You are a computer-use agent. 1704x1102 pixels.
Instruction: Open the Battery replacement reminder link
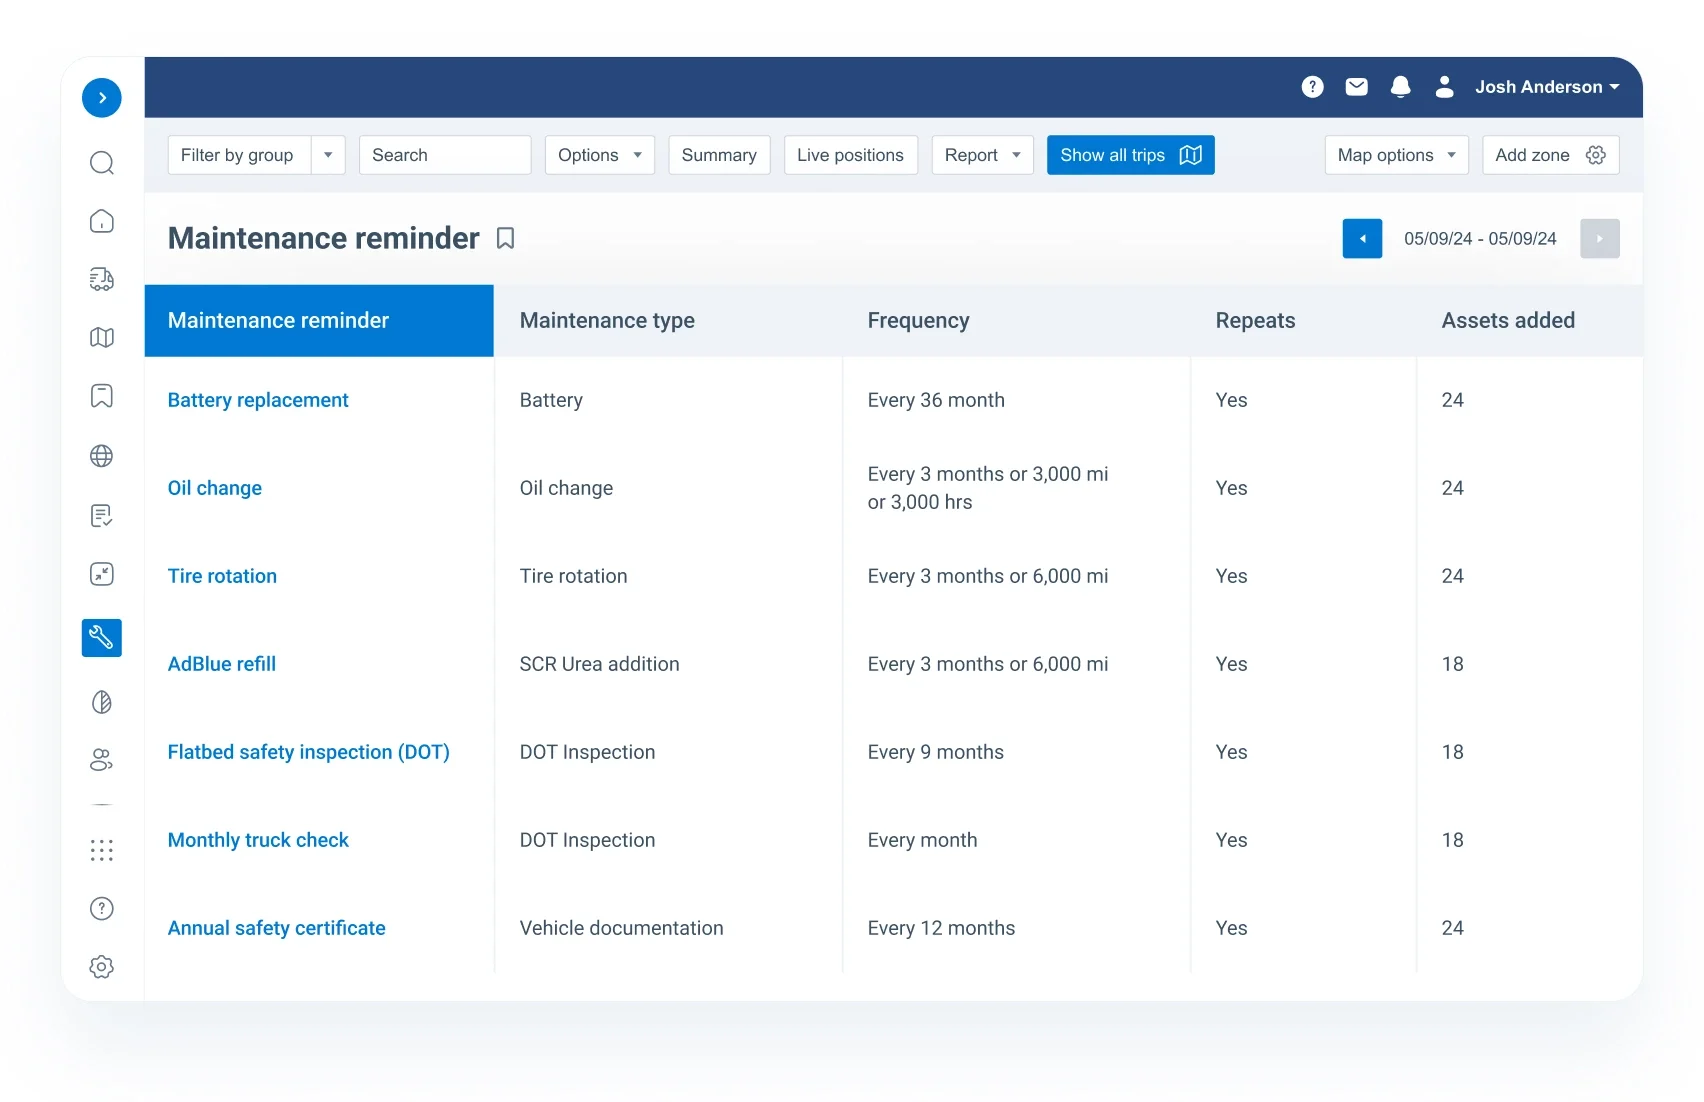[258, 400]
